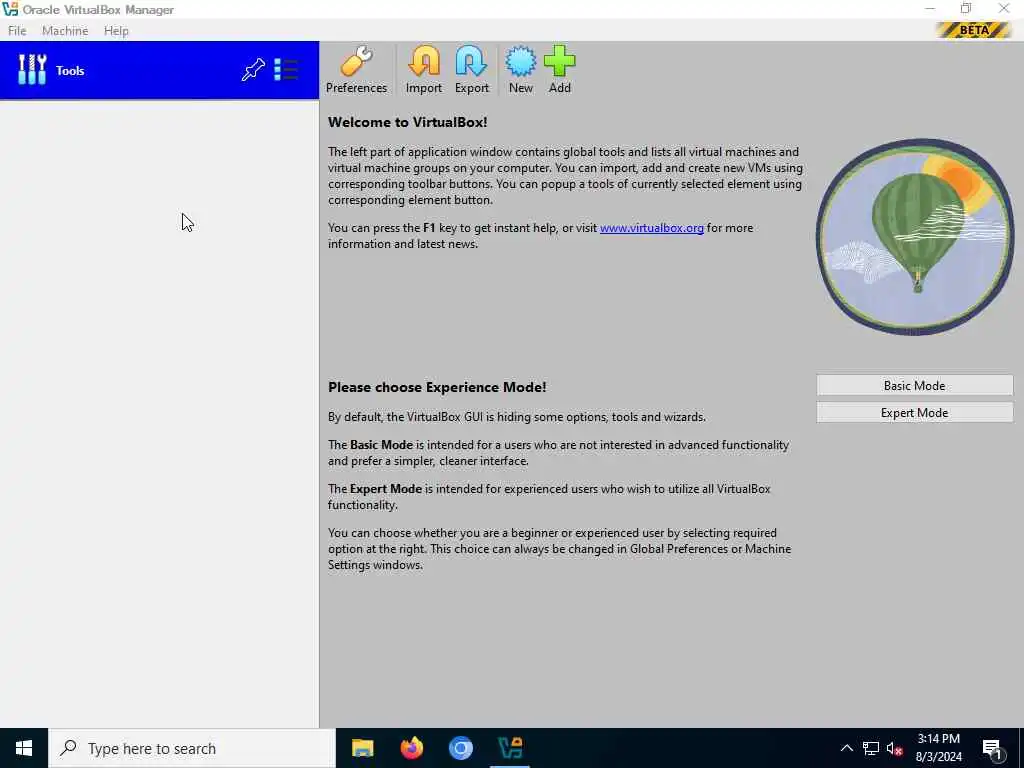The height and width of the screenshot is (768, 1024).
Task: Open the Preferences wrench tool
Action: point(356,70)
